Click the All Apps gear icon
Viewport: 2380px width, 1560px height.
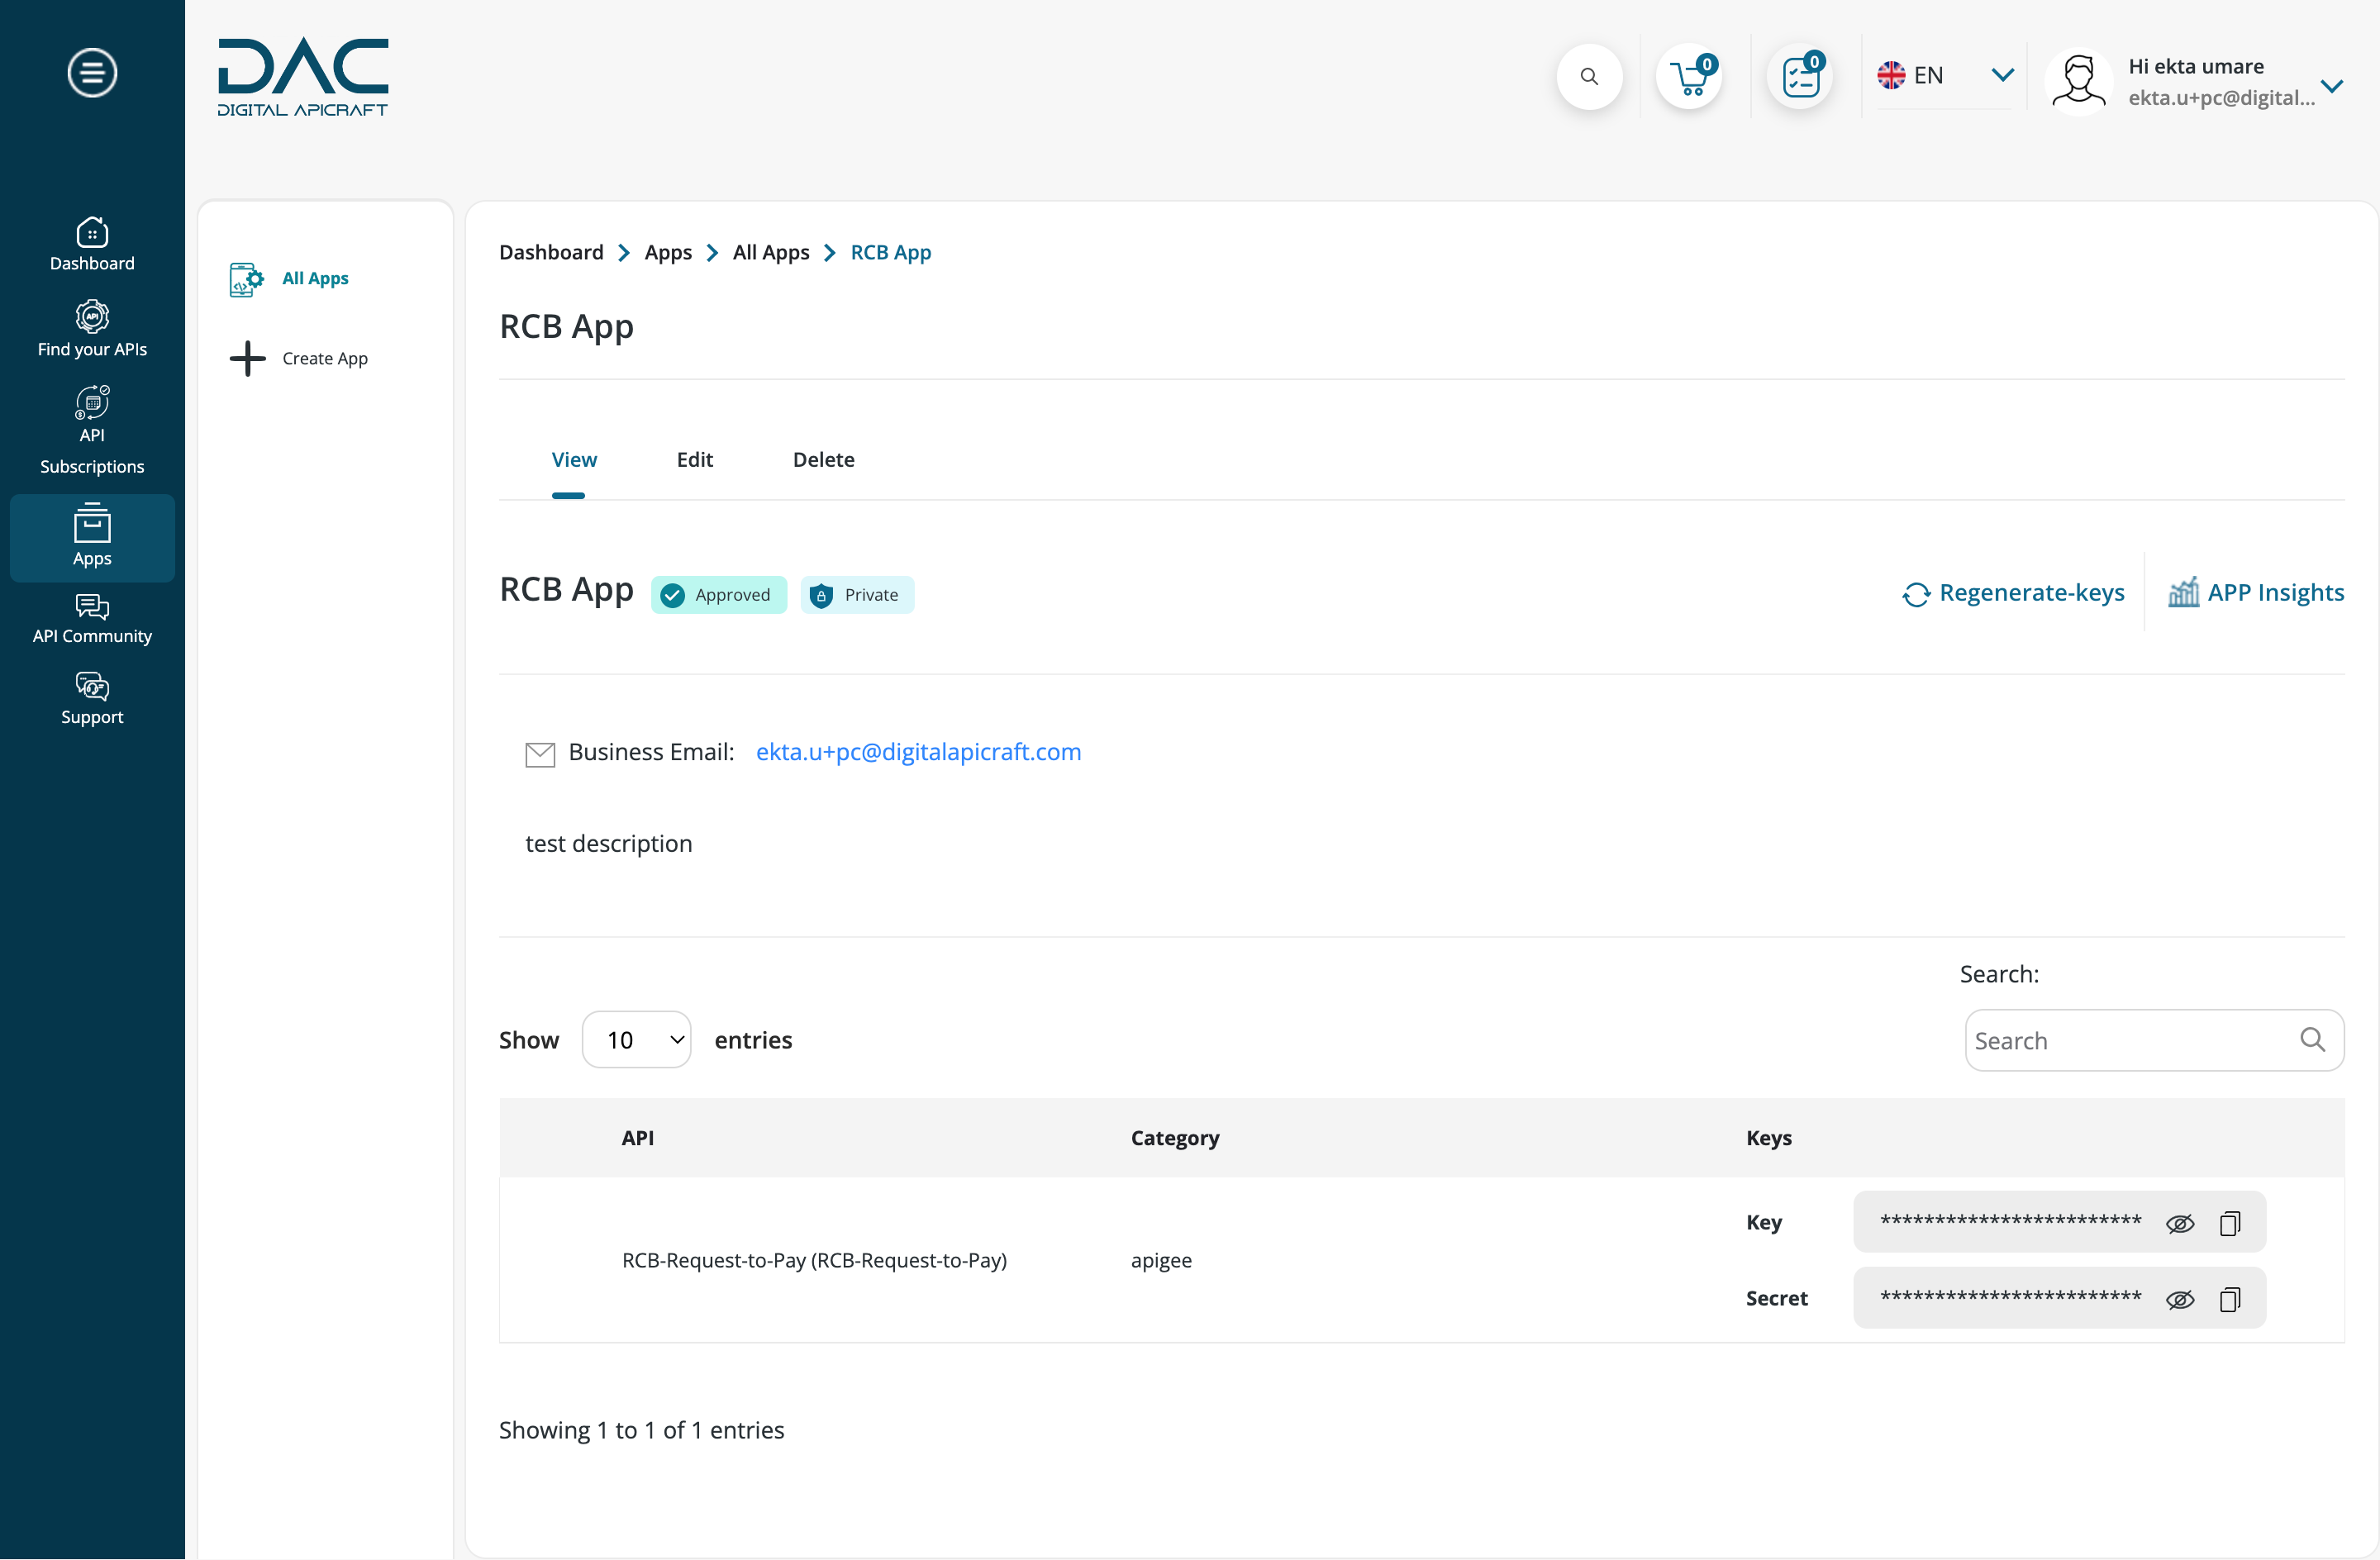(246, 279)
